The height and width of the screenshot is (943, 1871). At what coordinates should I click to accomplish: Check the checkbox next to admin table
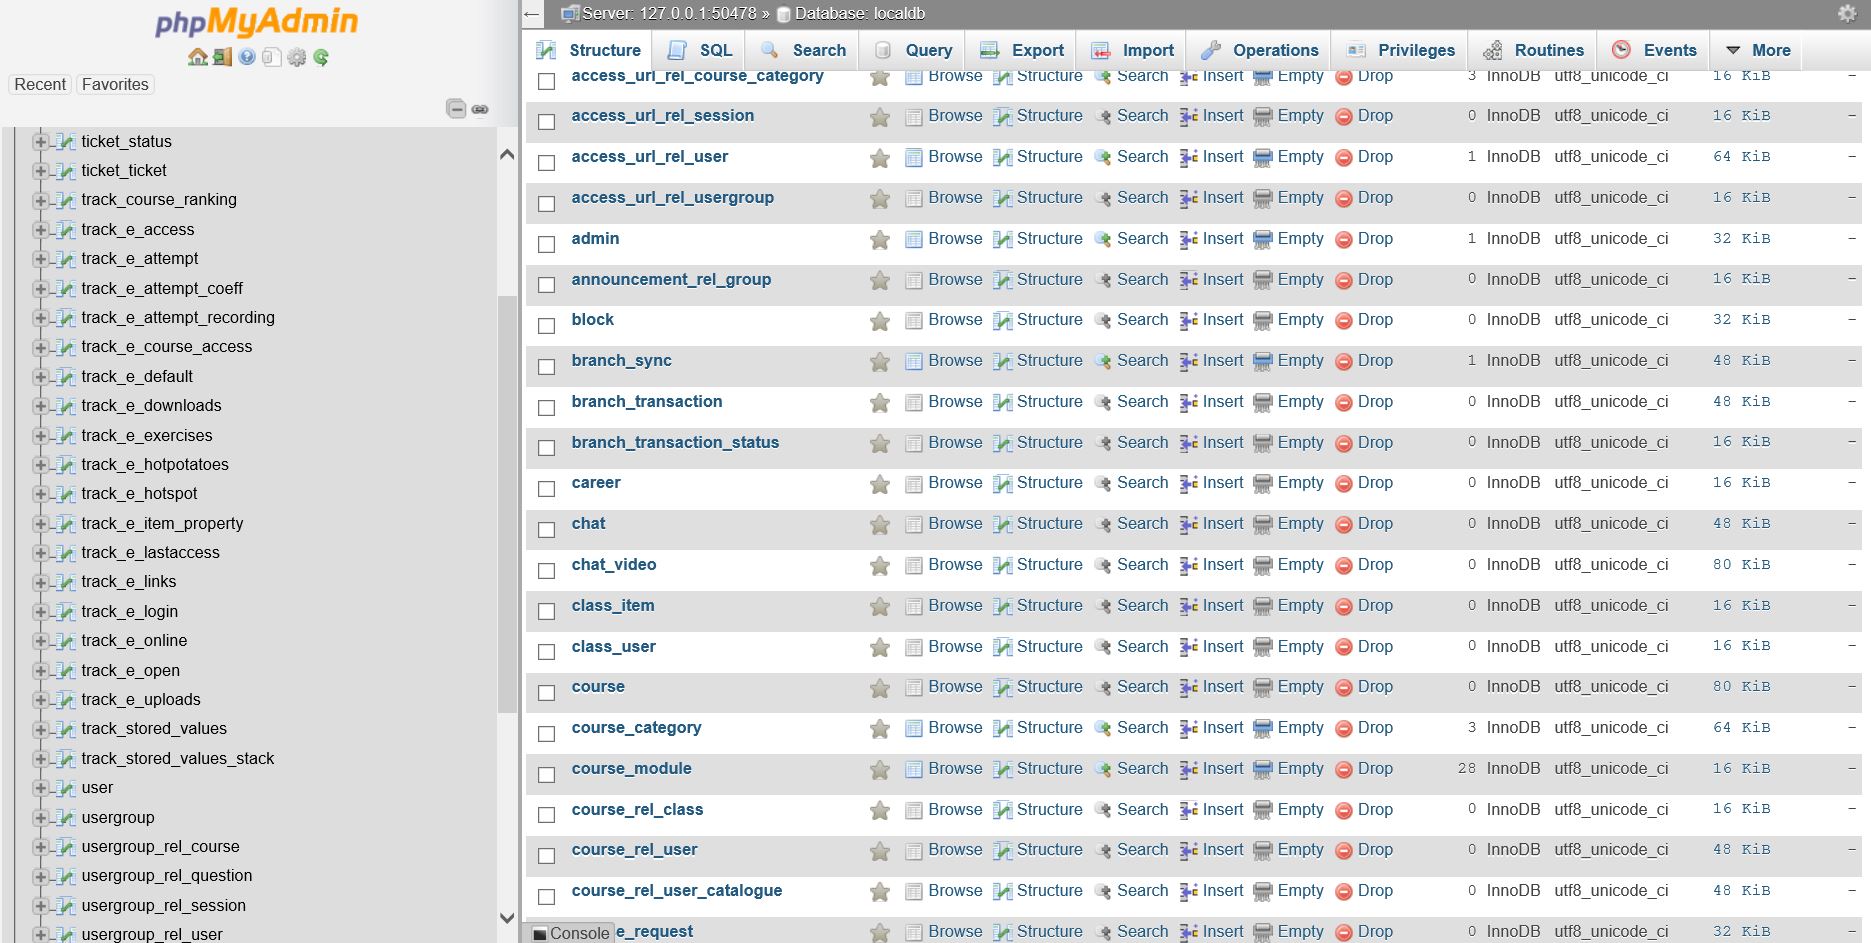pyautogui.click(x=546, y=244)
